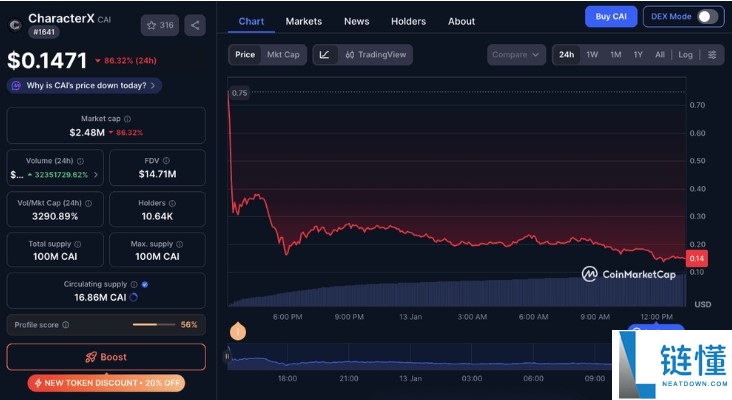Click the 0.14 current price tag
The width and height of the screenshot is (732, 400).
[697, 259]
